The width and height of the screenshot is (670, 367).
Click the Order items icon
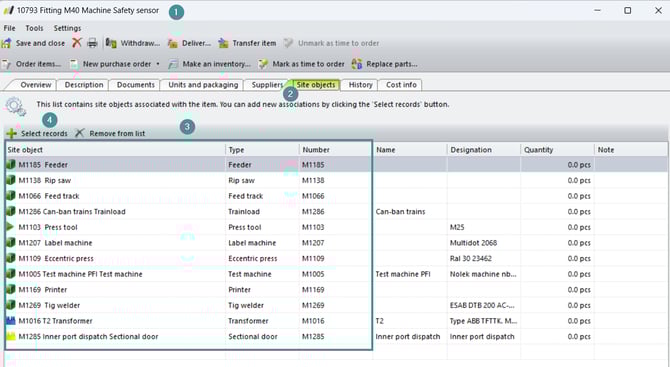click(6, 64)
